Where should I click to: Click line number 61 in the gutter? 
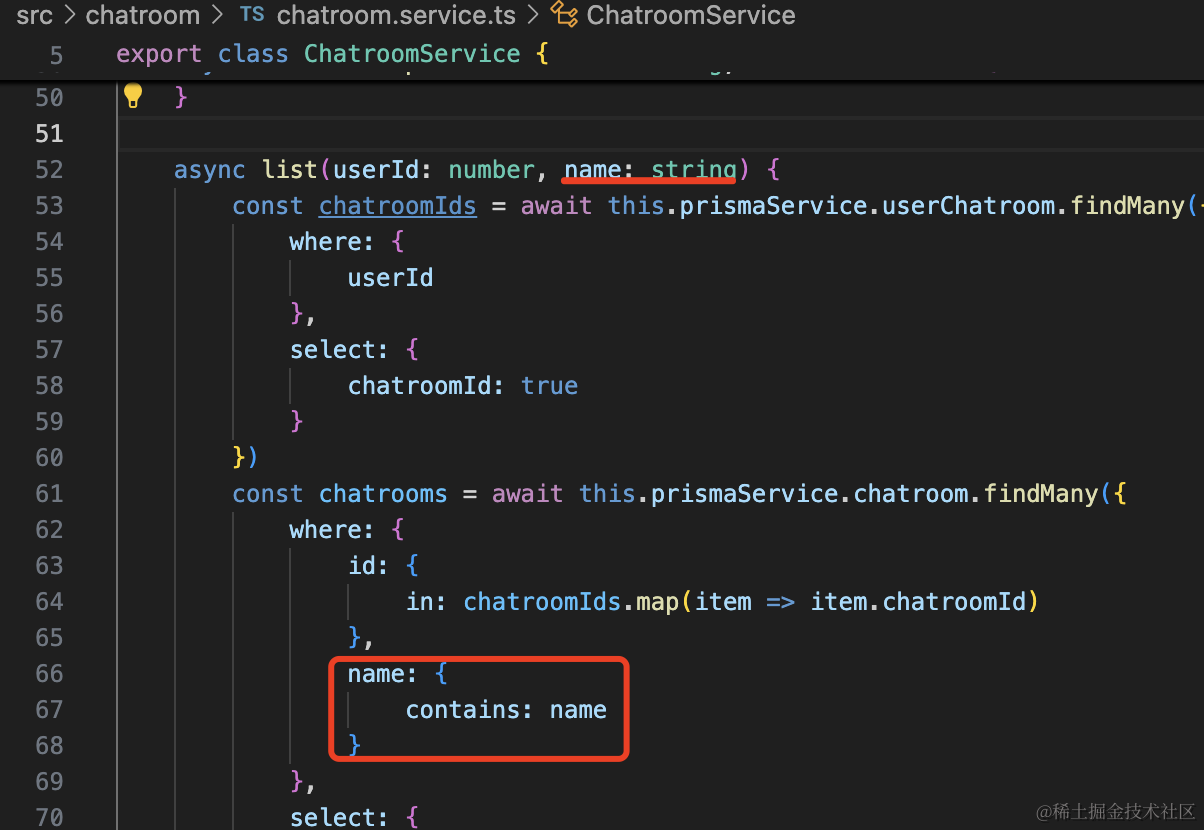[49, 494]
